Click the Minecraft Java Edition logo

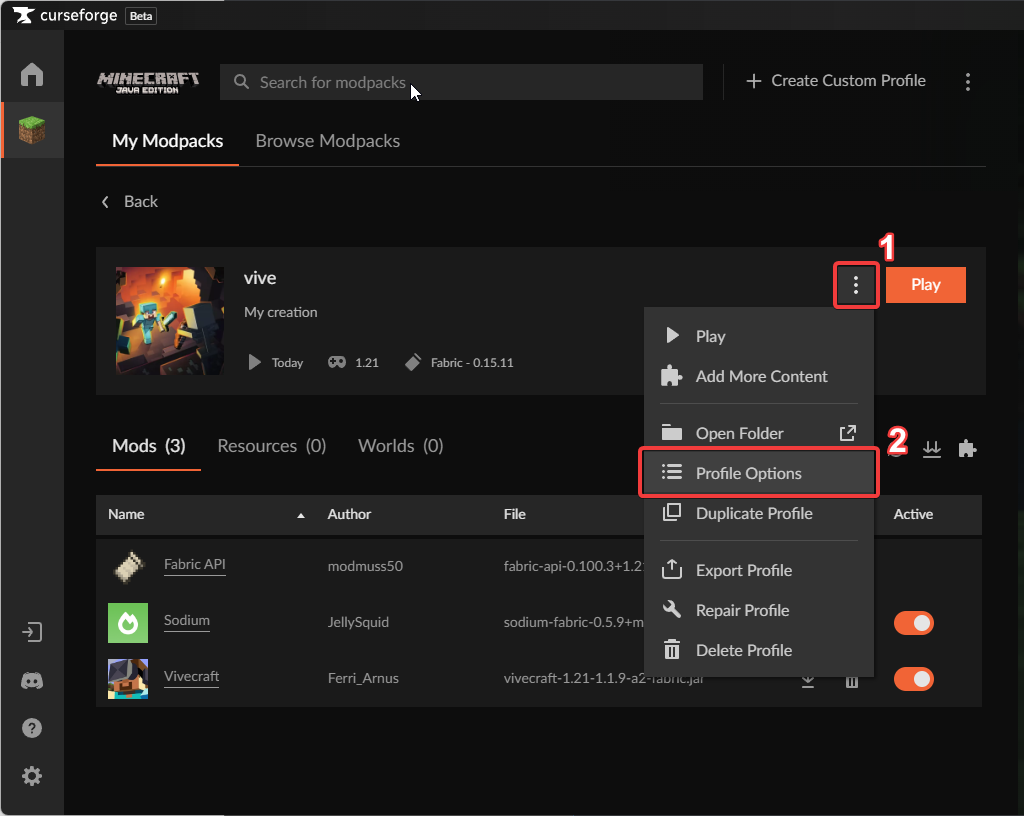148,82
